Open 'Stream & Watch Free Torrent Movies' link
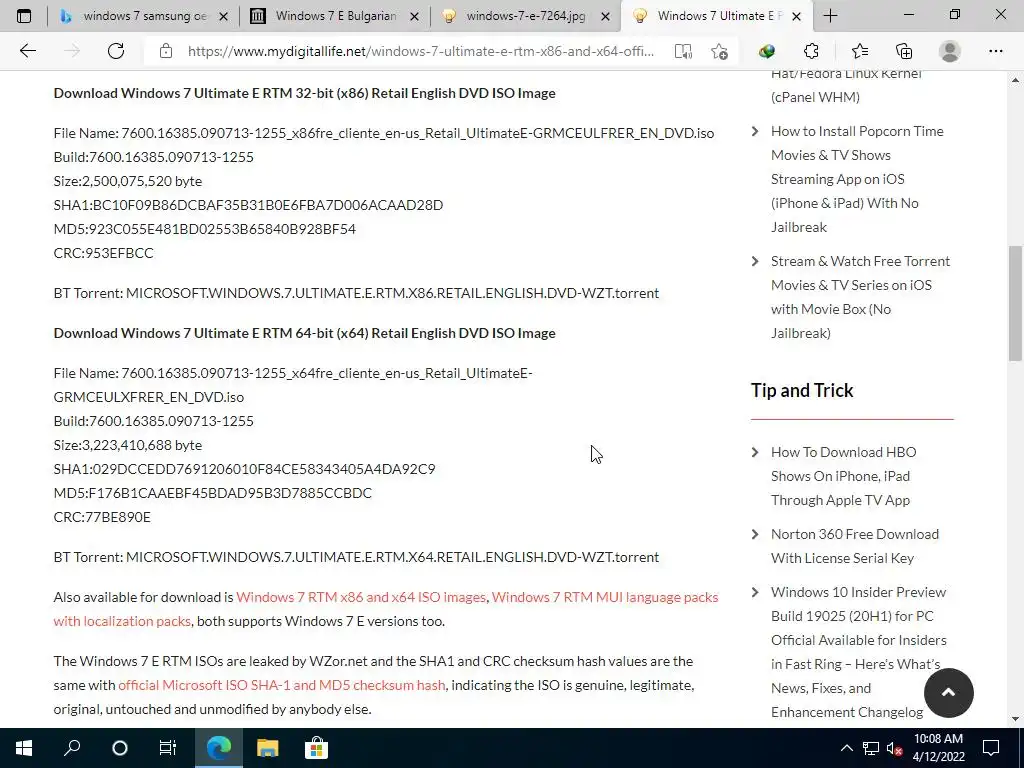1024x768 pixels. click(860, 297)
